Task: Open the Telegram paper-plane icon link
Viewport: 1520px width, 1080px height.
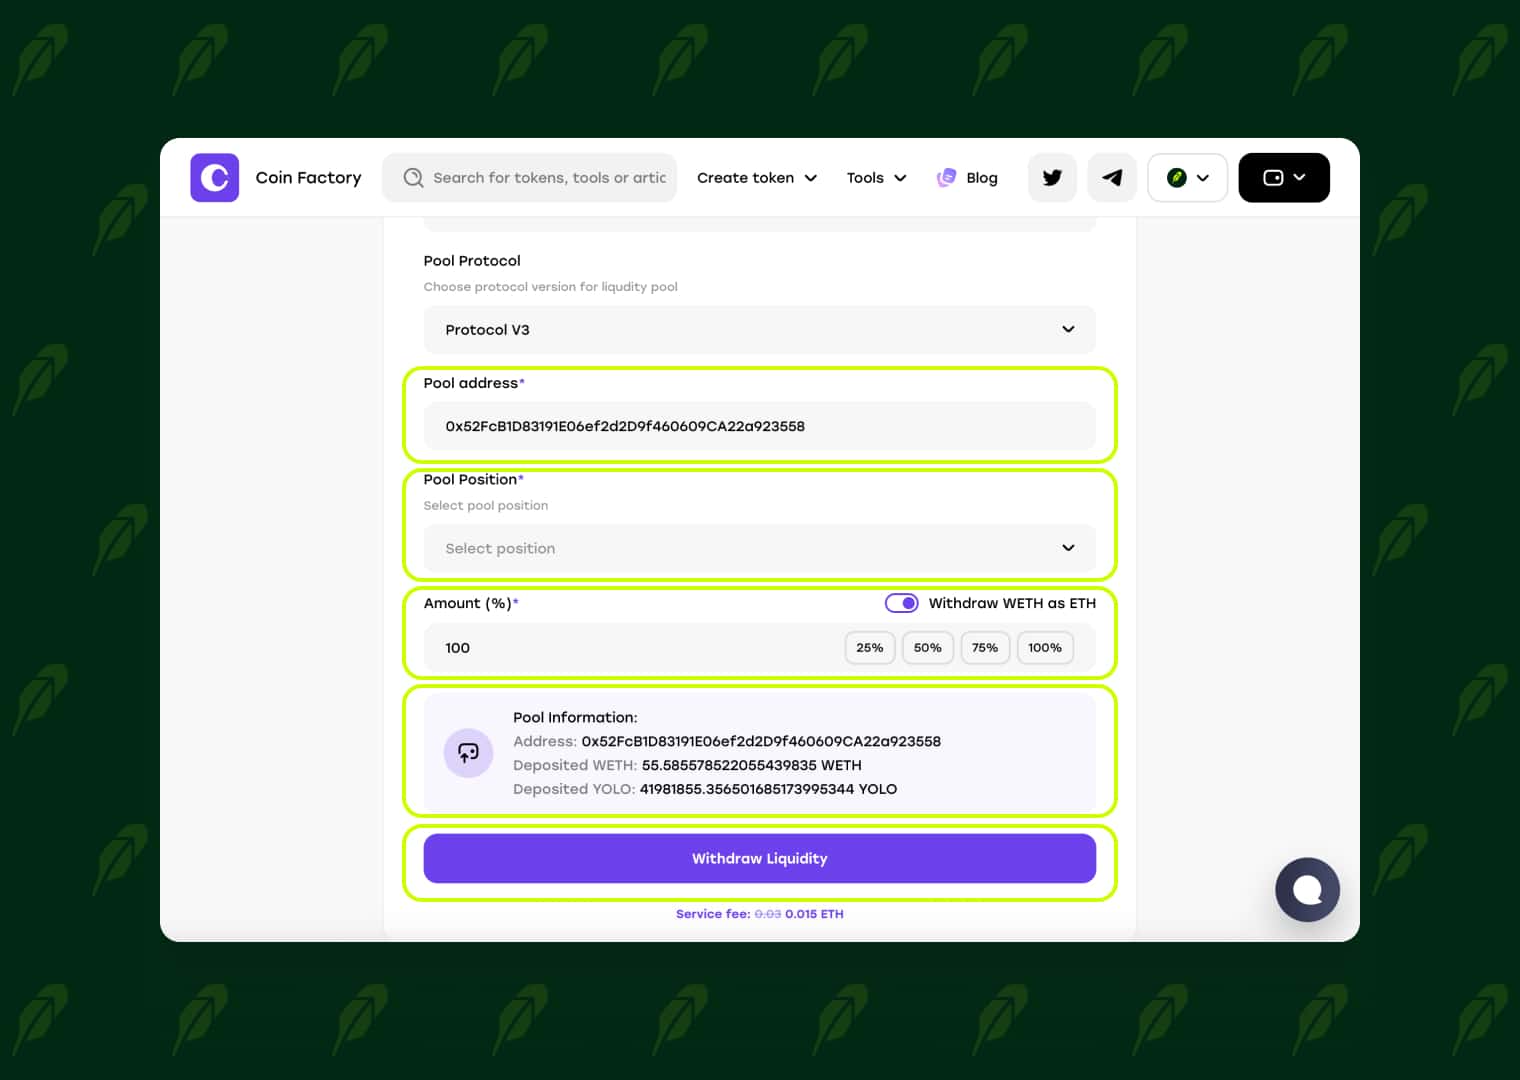Action: click(1112, 178)
